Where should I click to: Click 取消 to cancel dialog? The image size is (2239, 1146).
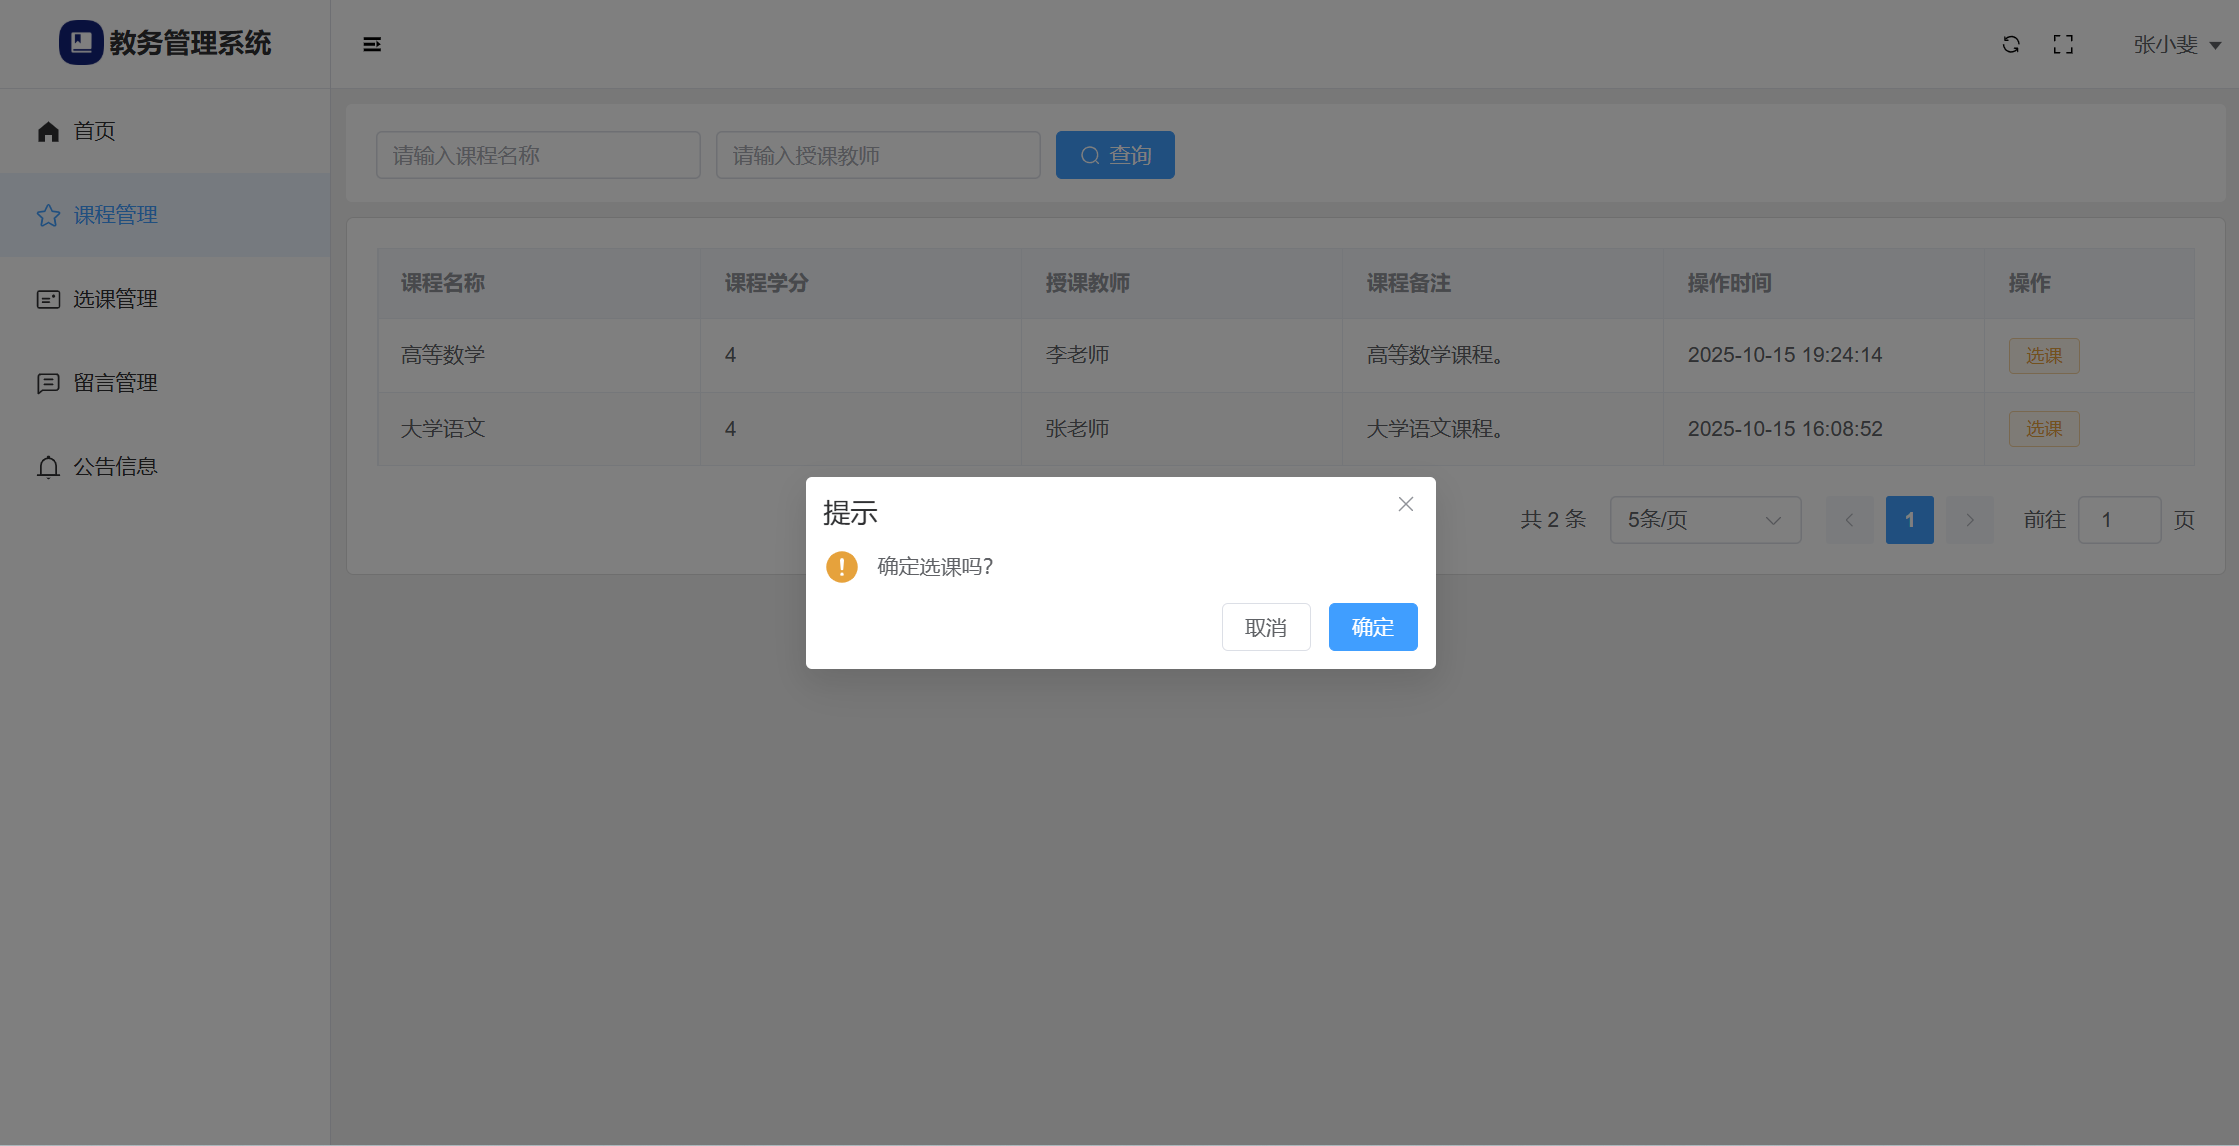click(x=1265, y=627)
